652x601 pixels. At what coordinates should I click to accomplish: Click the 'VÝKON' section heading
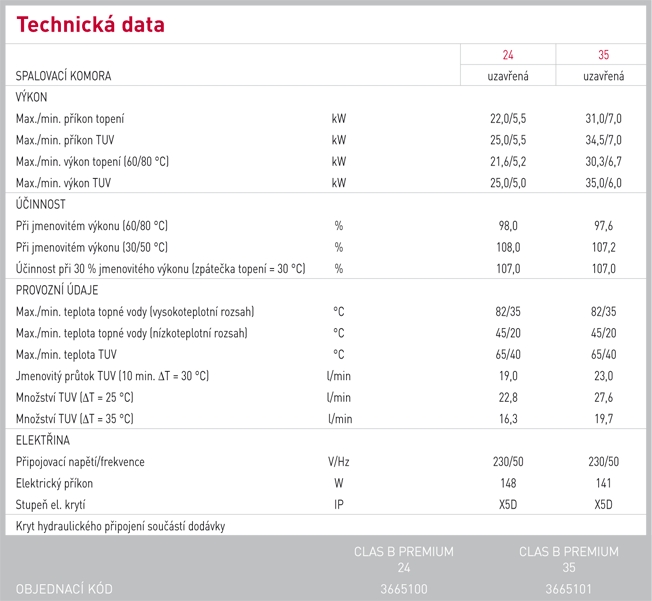pyautogui.click(x=31, y=97)
